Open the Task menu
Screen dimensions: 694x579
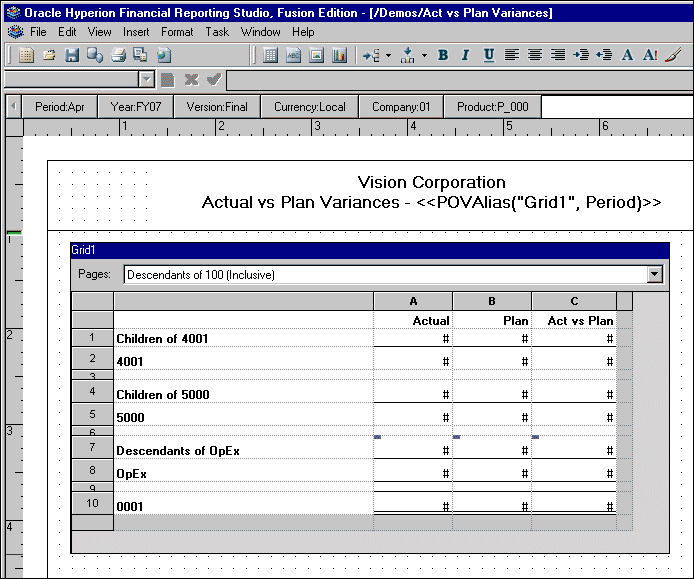tap(217, 32)
